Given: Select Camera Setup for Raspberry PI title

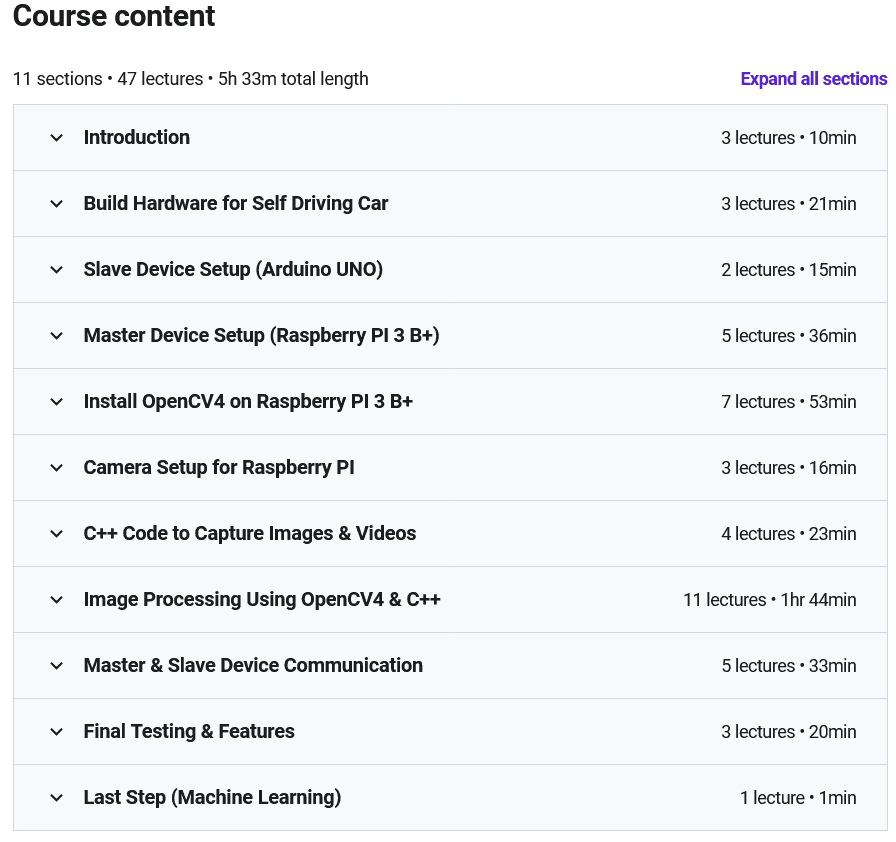Looking at the screenshot, I should pos(219,467).
